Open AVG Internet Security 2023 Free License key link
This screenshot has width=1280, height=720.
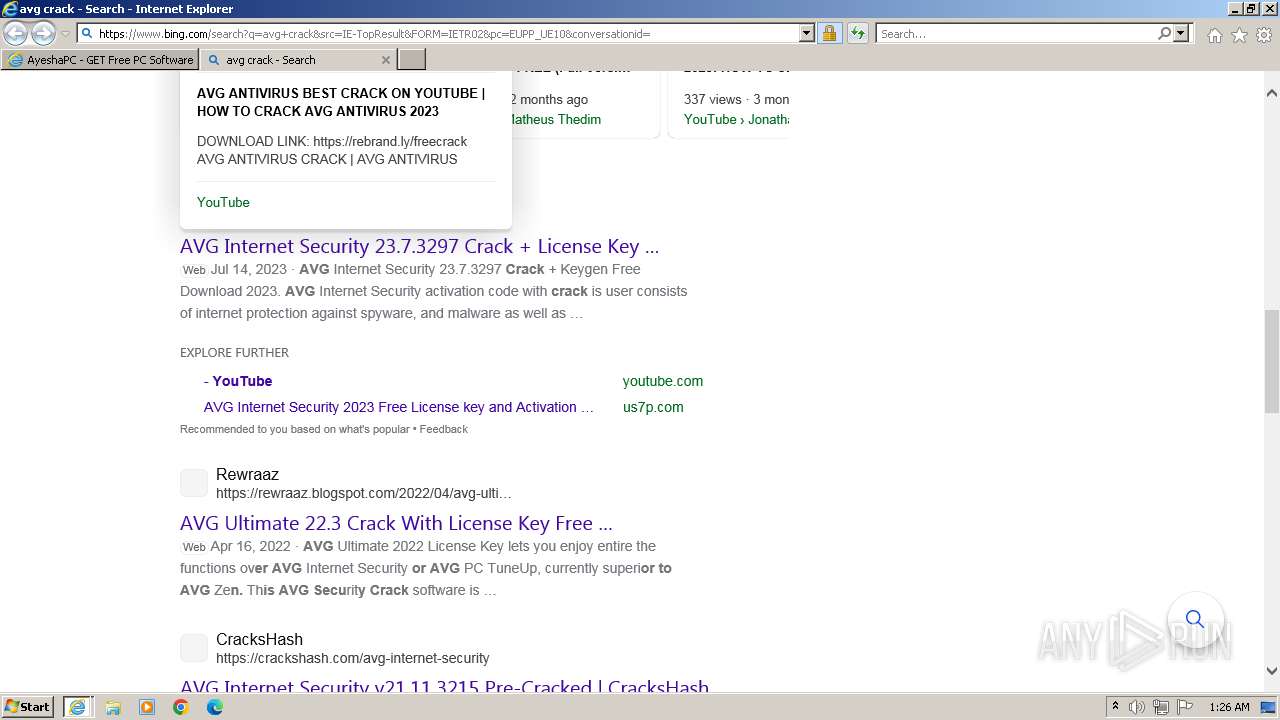tap(399, 407)
